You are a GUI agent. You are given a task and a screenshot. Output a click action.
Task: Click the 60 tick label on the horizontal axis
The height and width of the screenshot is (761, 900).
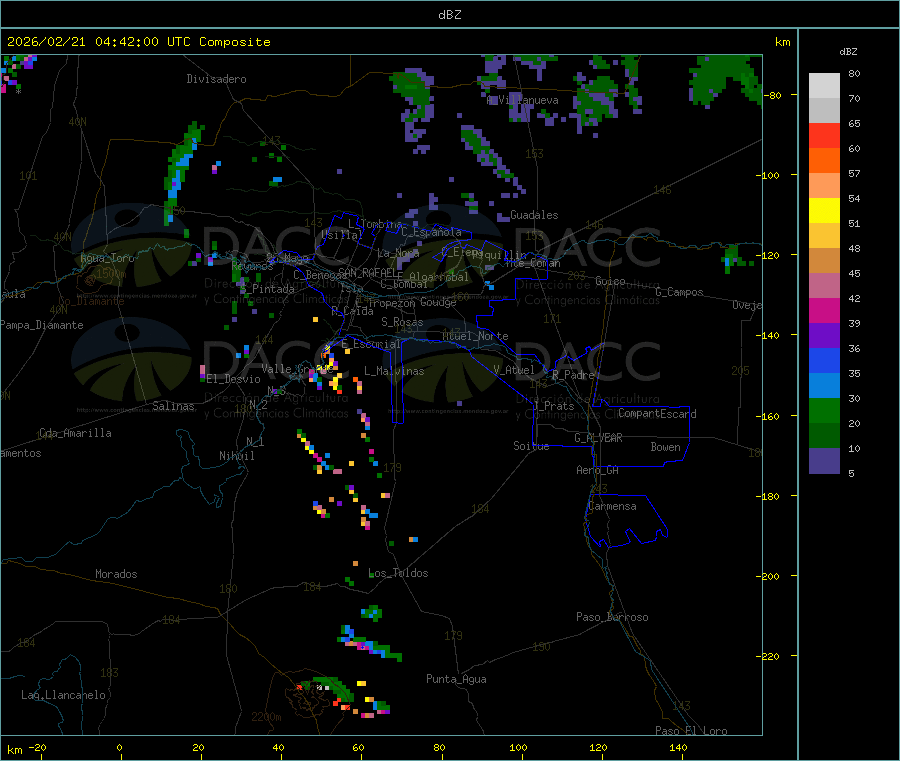click(358, 747)
